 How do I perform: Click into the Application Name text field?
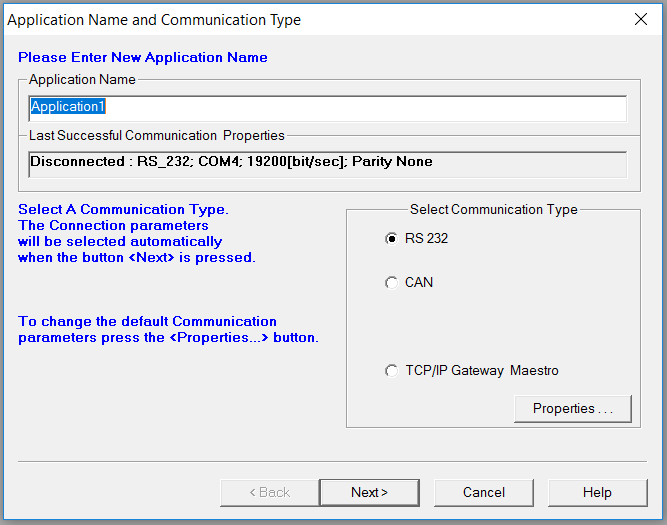[328, 109]
